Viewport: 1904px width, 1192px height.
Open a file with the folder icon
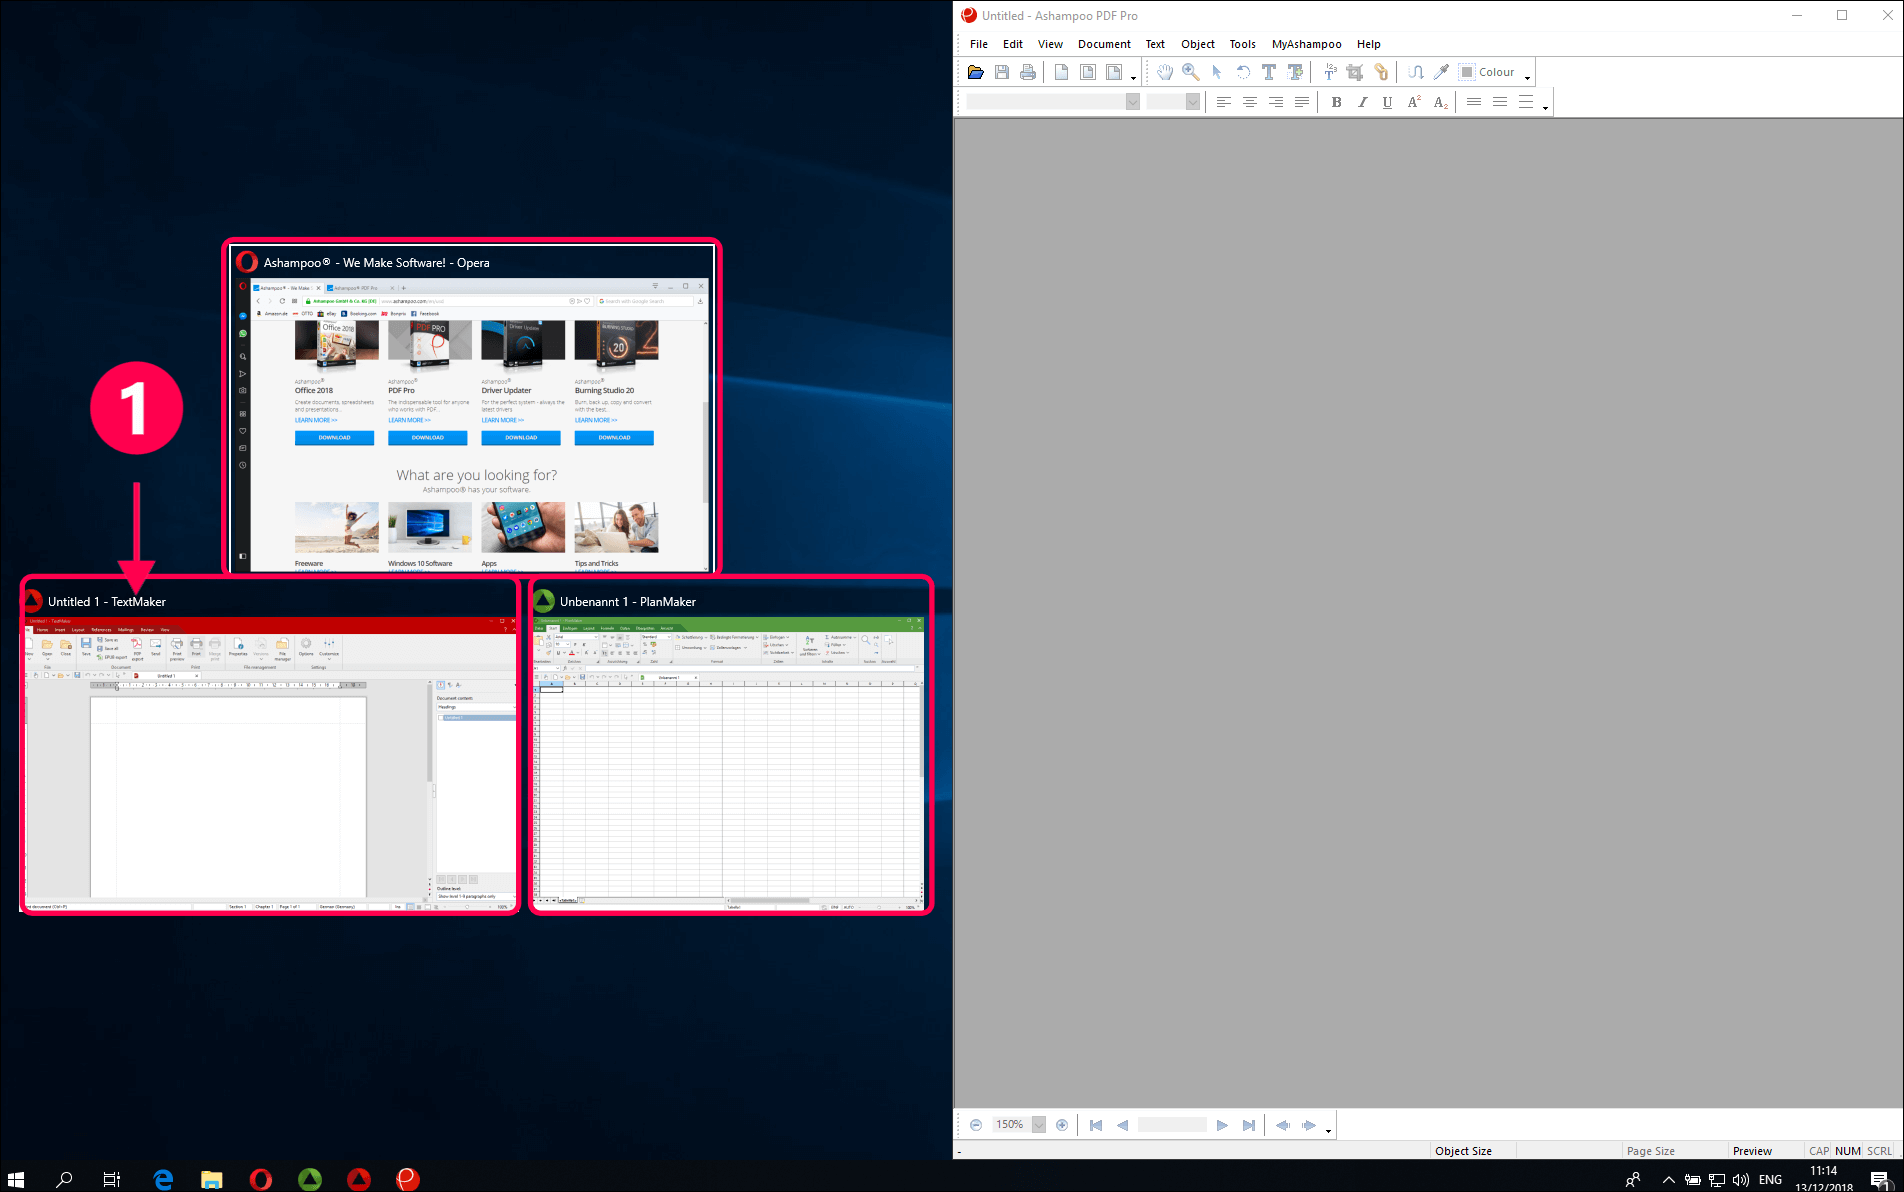[975, 72]
